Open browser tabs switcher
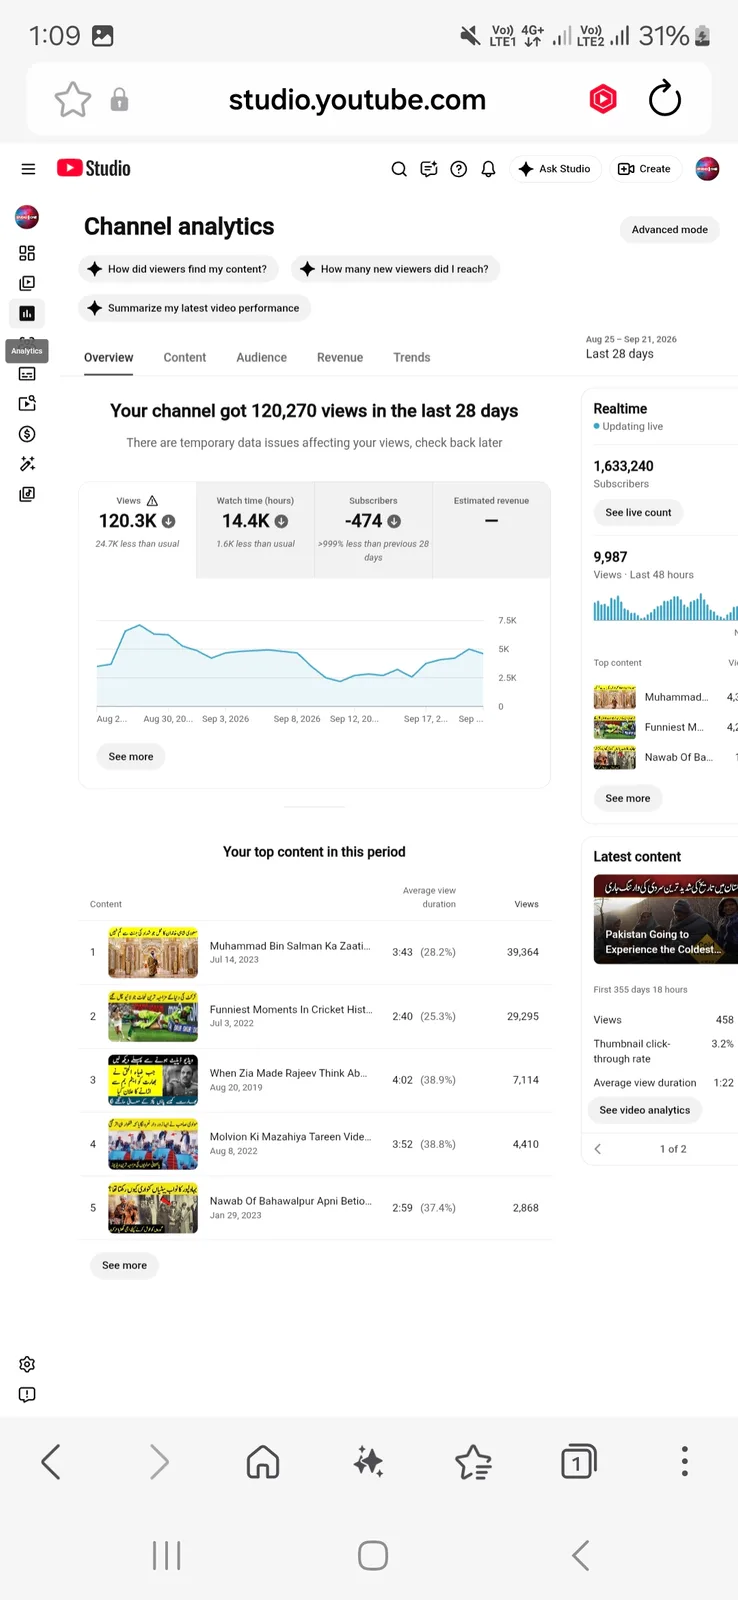 coord(578,1462)
